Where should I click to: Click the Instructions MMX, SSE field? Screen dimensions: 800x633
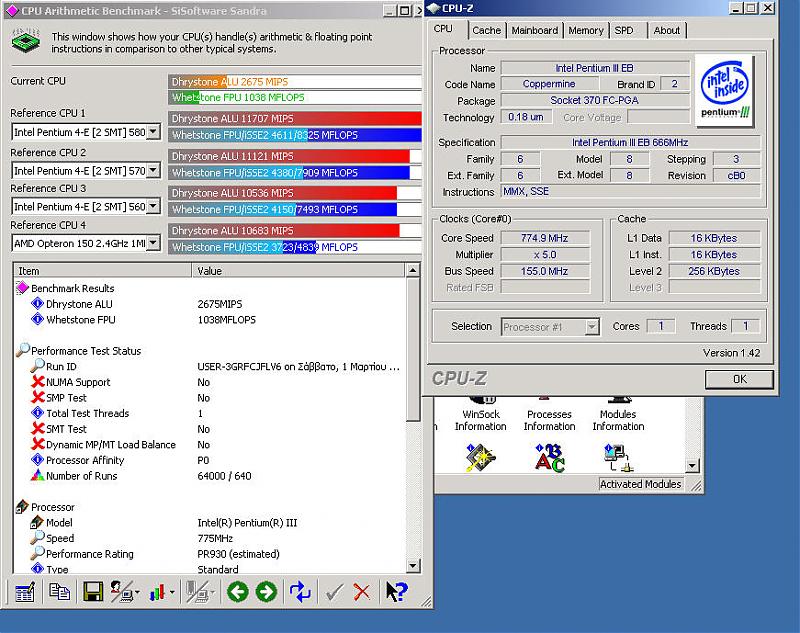[630, 192]
